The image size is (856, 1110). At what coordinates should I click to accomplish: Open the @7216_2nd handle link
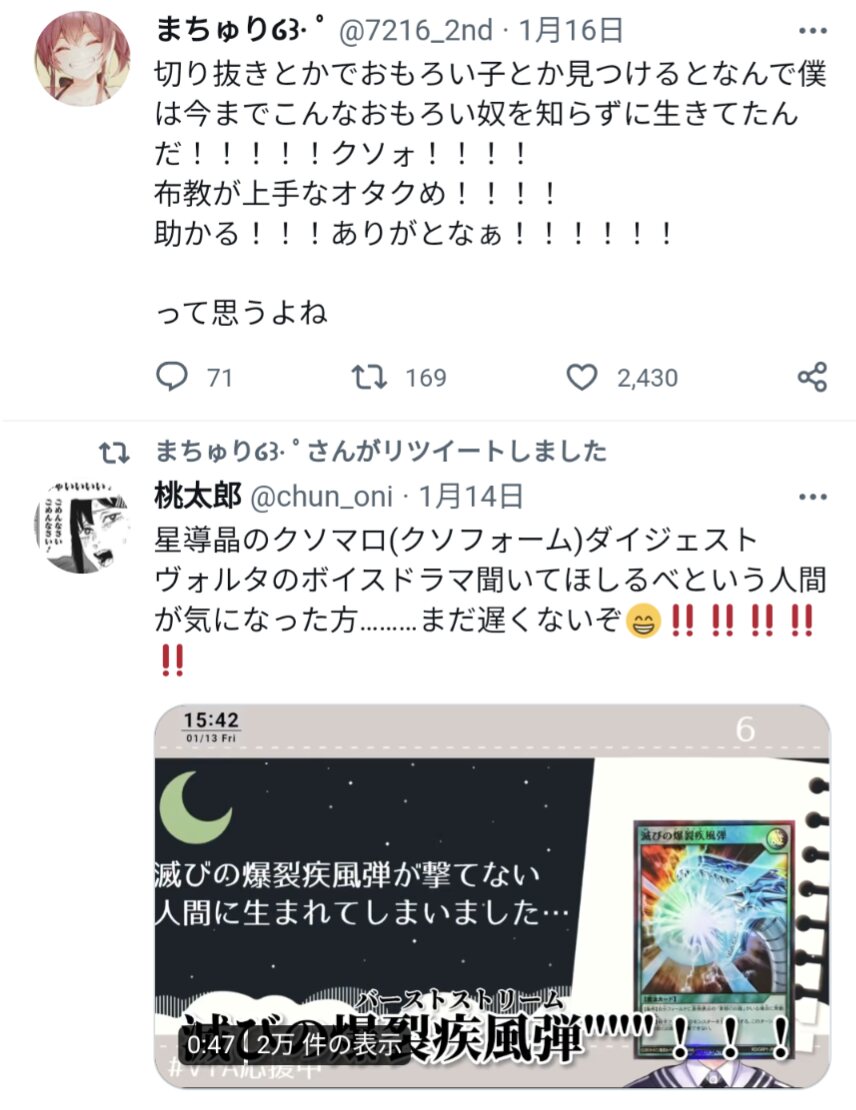tap(416, 30)
